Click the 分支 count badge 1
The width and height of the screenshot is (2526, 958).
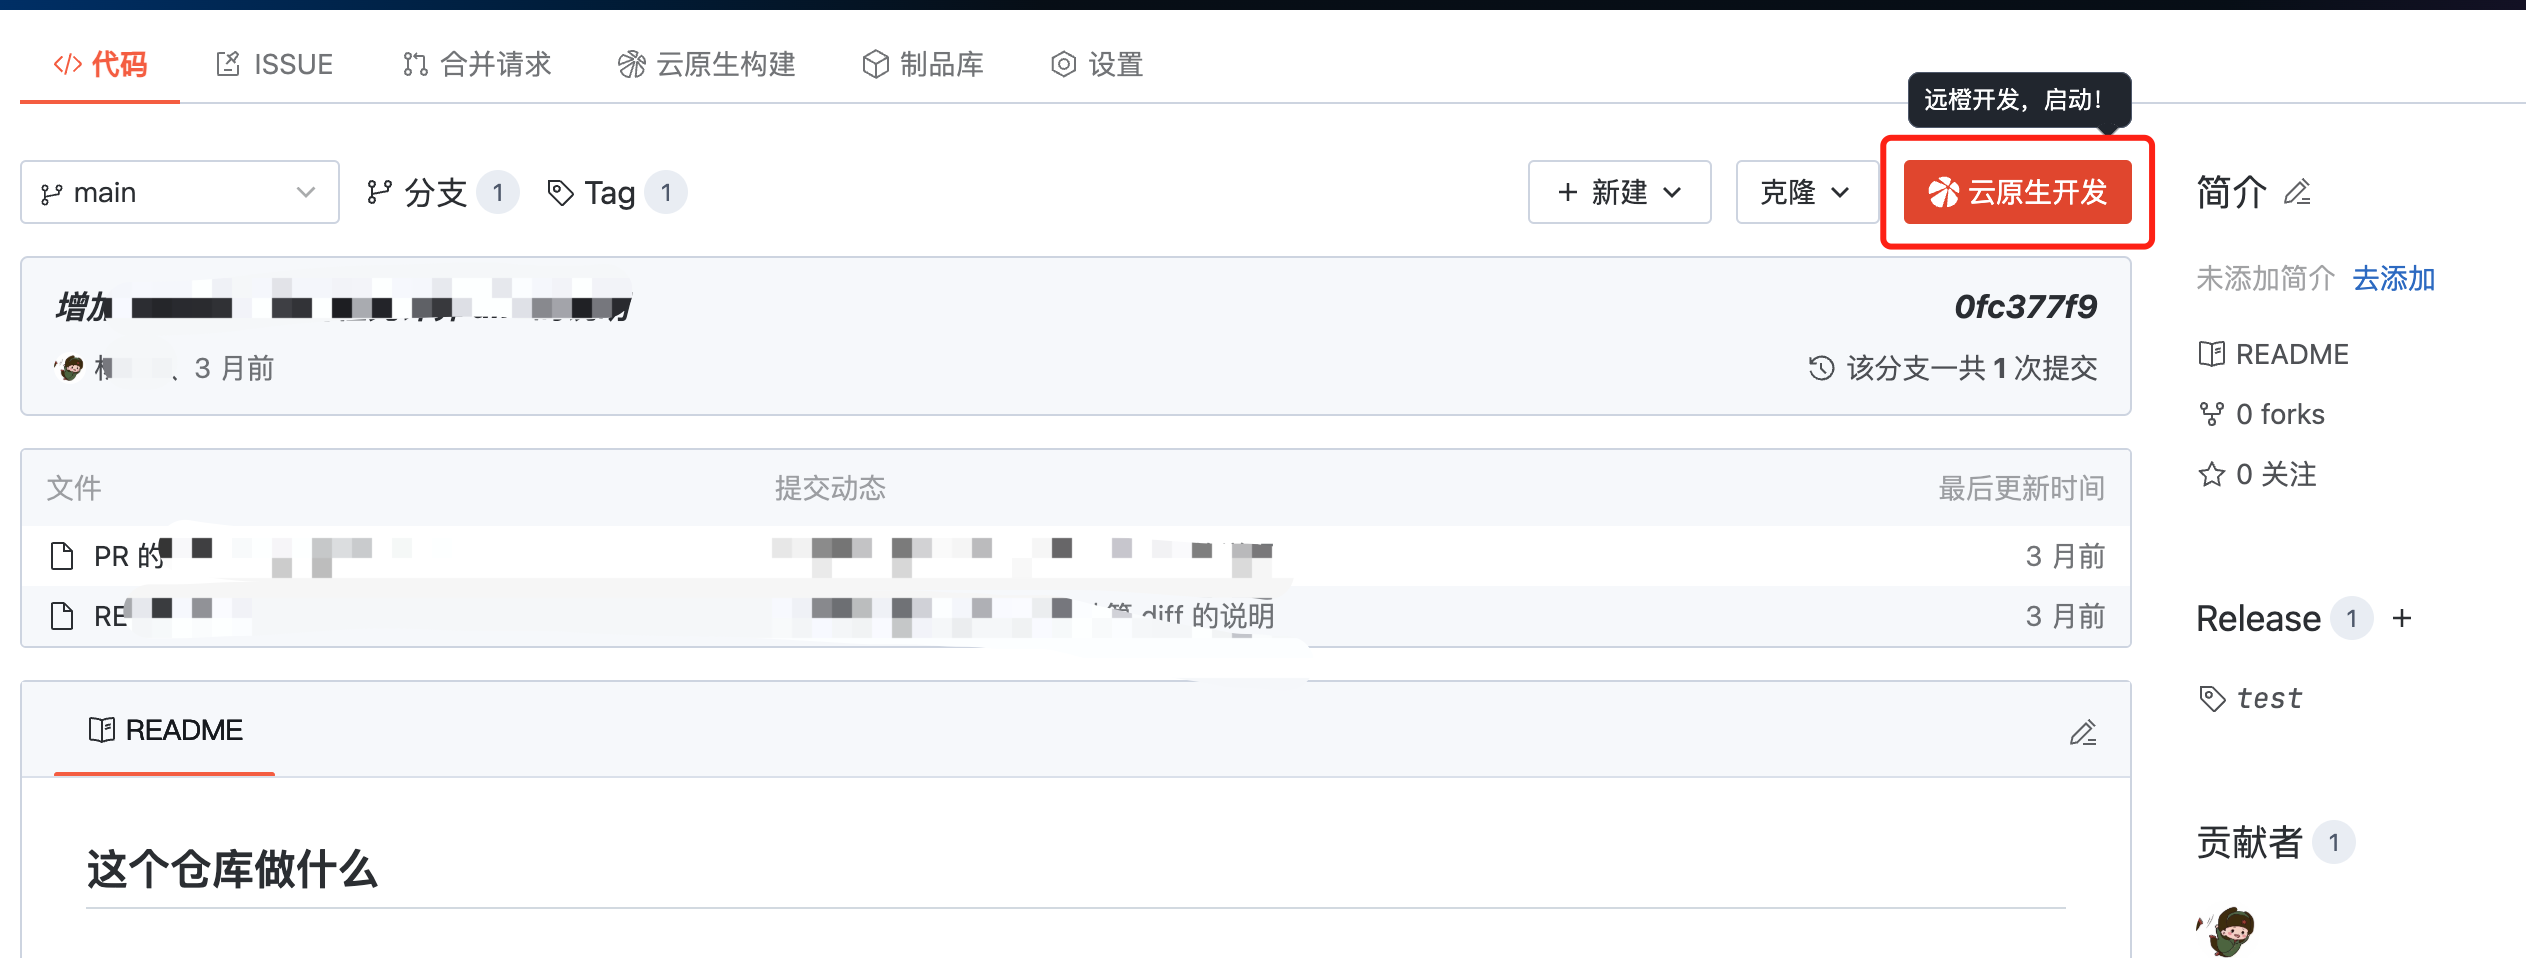[498, 192]
